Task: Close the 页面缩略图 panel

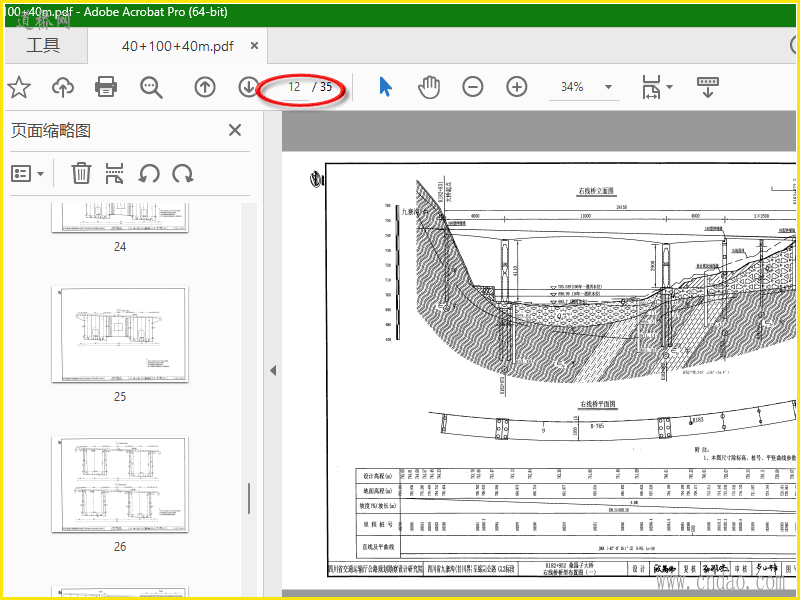Action: pos(235,130)
